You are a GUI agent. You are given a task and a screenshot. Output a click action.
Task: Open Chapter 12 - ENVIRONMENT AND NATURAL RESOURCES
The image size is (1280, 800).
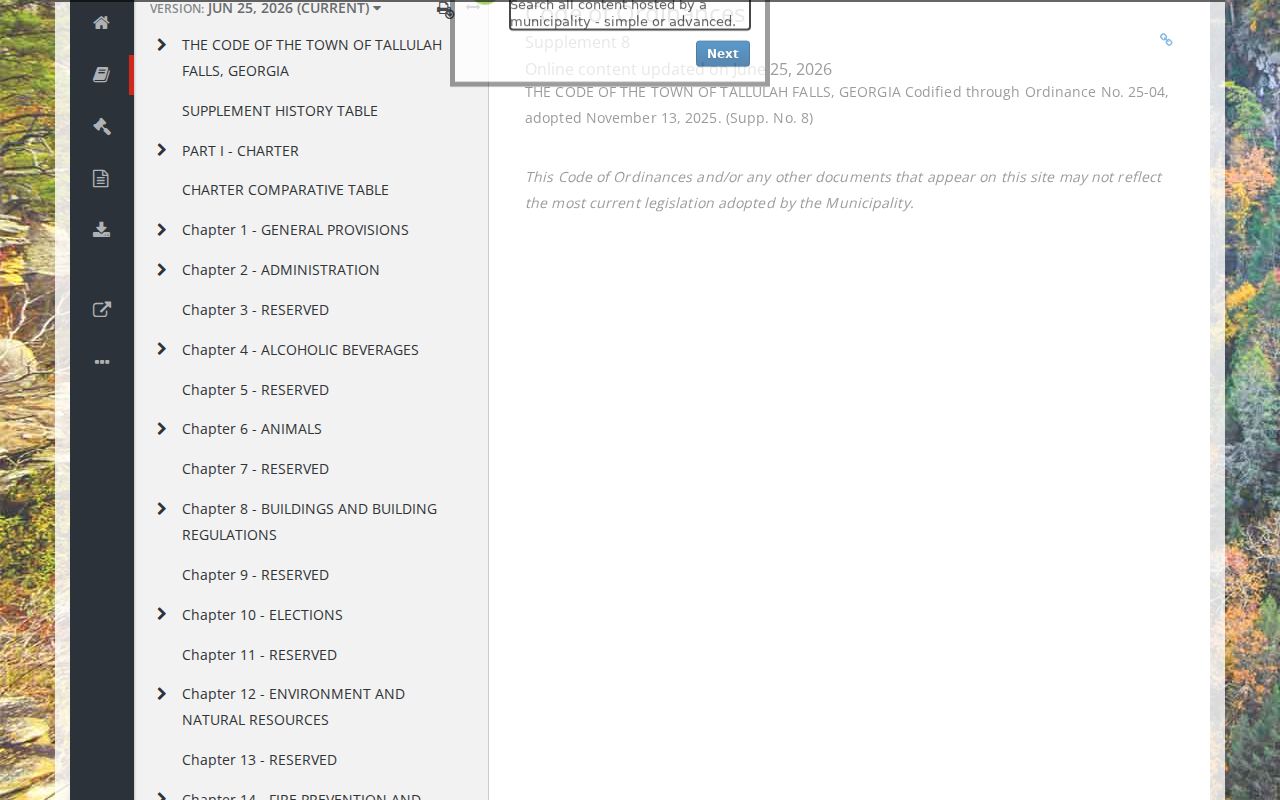pos(293,707)
